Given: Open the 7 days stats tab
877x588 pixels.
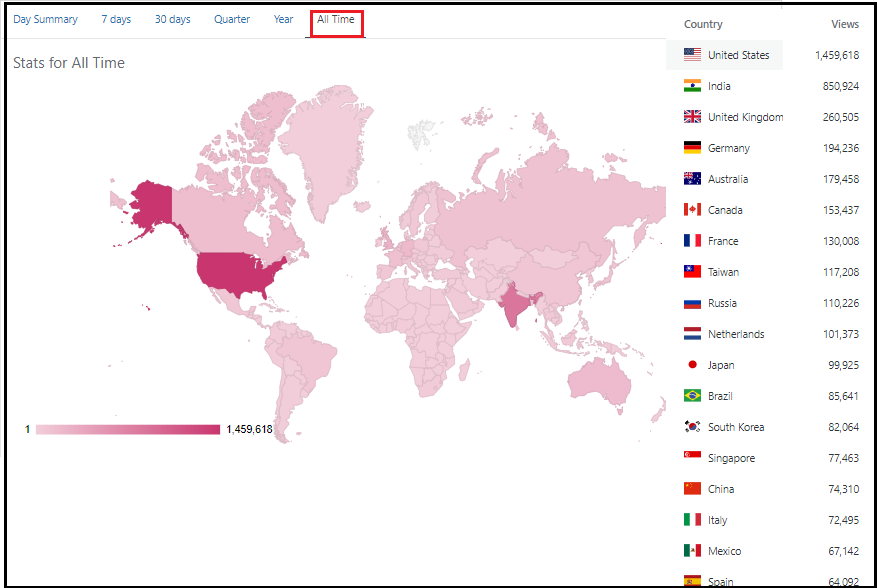Looking at the screenshot, I should tap(116, 20).
